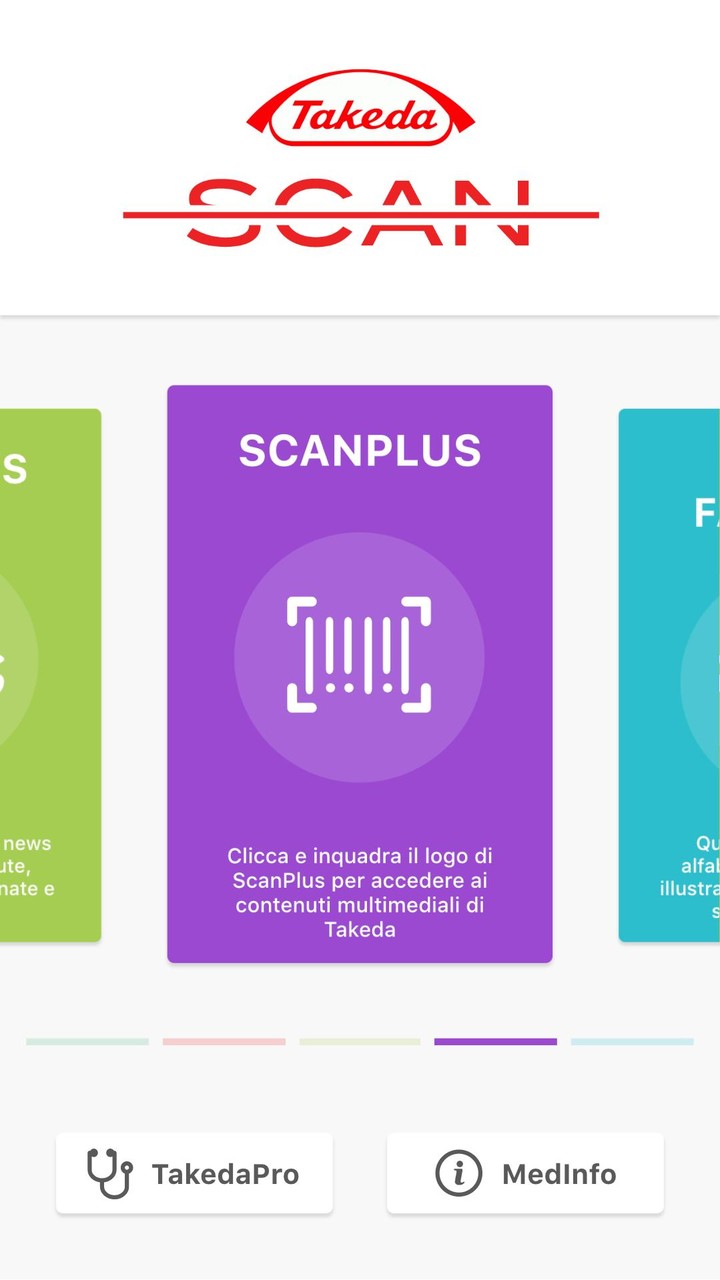
Task: Open the MedInfo button
Action: 525,1173
